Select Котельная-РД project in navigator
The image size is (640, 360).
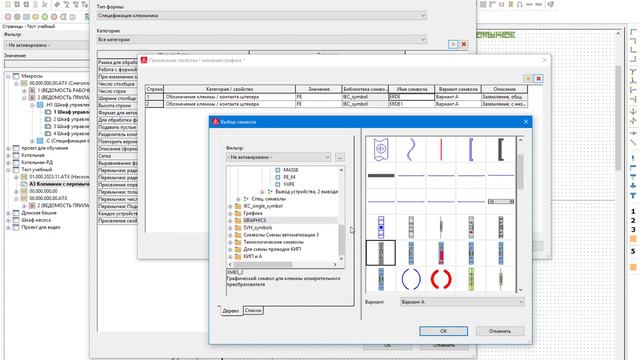37,162
